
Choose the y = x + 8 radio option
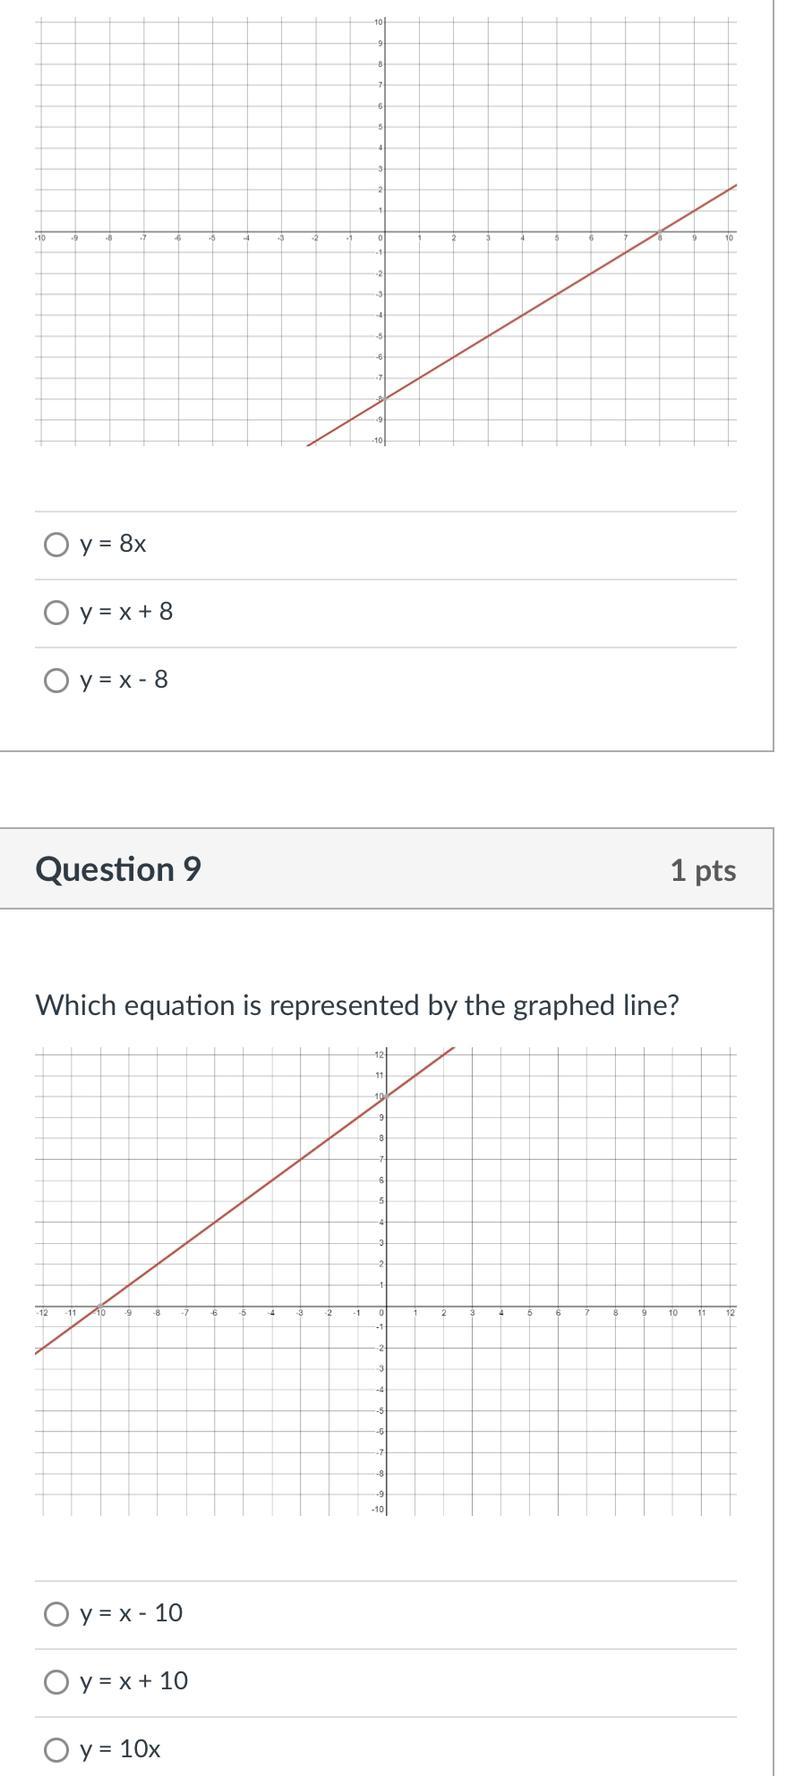tap(57, 612)
